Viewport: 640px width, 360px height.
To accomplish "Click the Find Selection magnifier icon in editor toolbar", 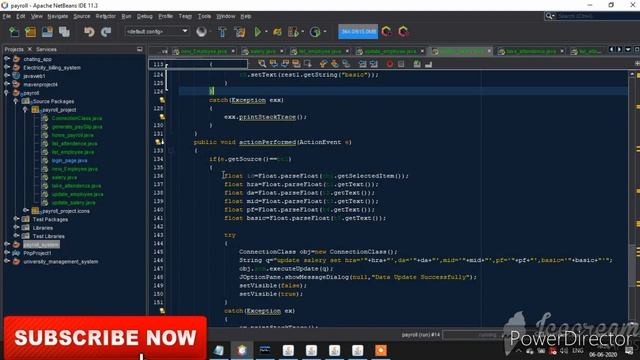I will [262, 64].
